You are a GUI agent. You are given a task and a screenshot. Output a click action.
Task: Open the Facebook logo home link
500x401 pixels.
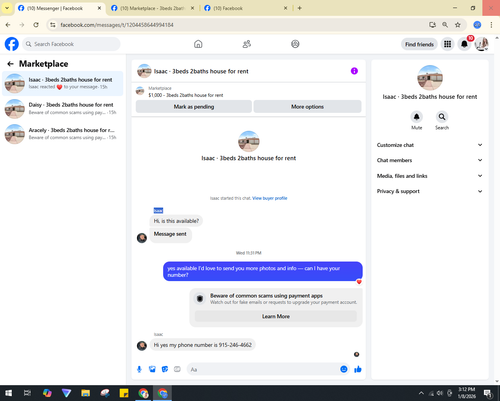coord(12,44)
